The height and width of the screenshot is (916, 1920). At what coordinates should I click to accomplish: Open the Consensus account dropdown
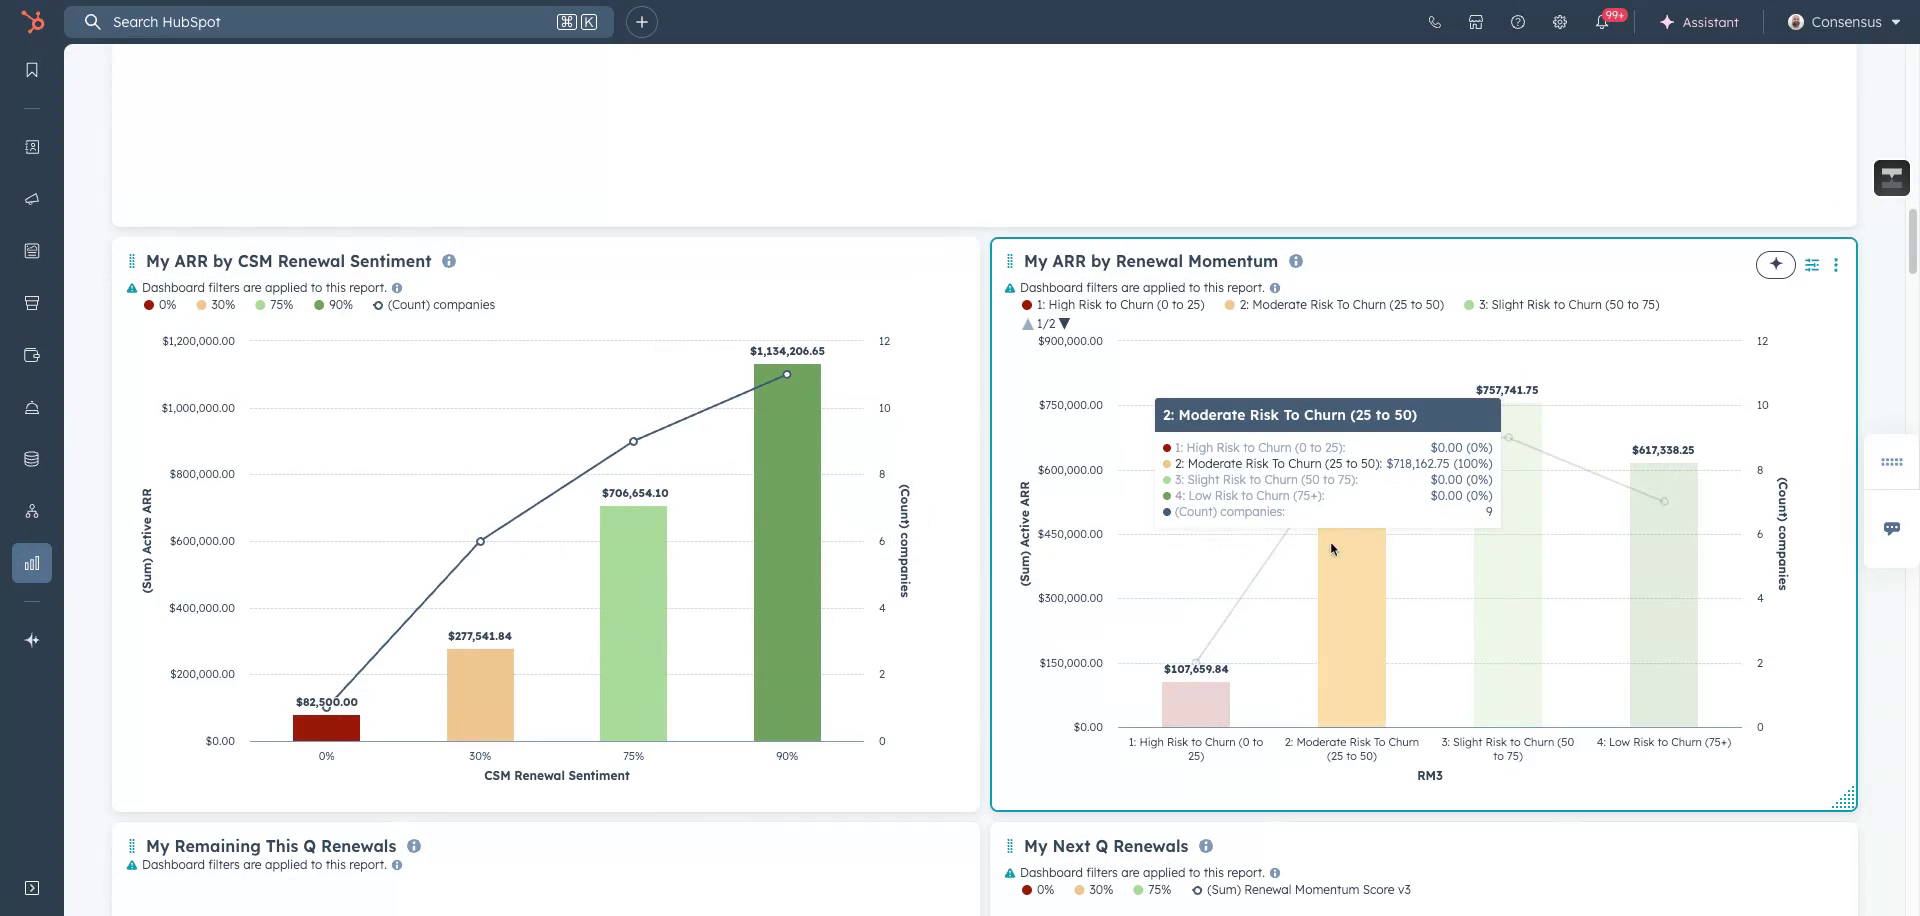pyautogui.click(x=1844, y=22)
